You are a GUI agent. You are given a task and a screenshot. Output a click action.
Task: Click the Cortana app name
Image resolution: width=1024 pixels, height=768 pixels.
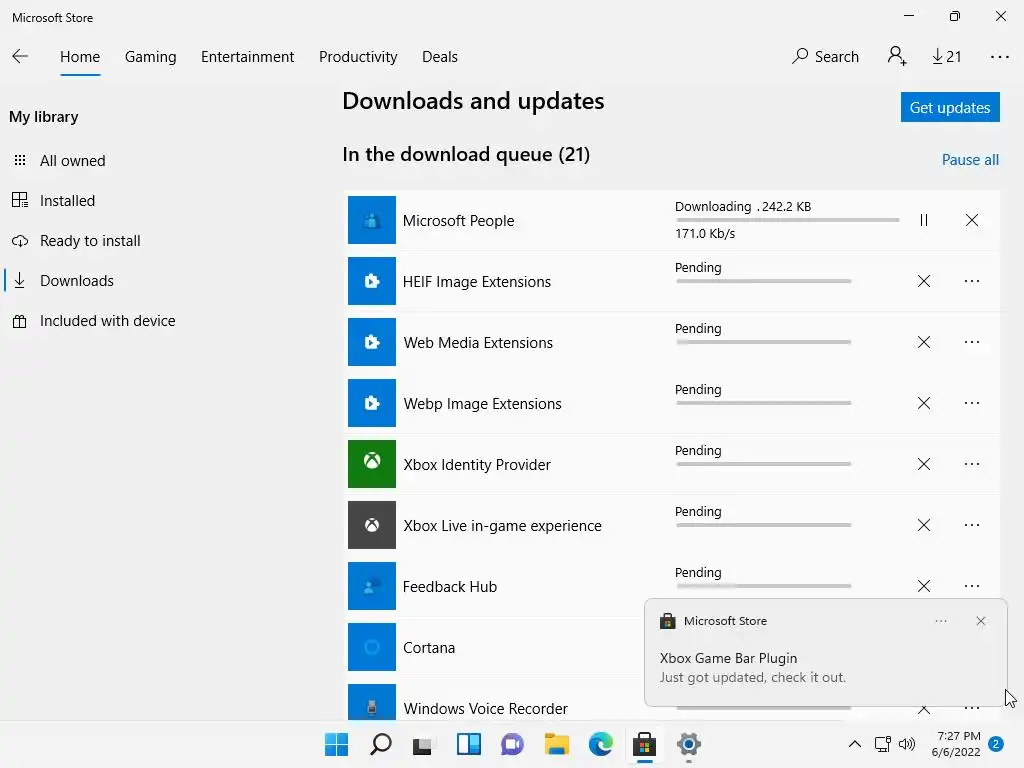click(x=428, y=648)
